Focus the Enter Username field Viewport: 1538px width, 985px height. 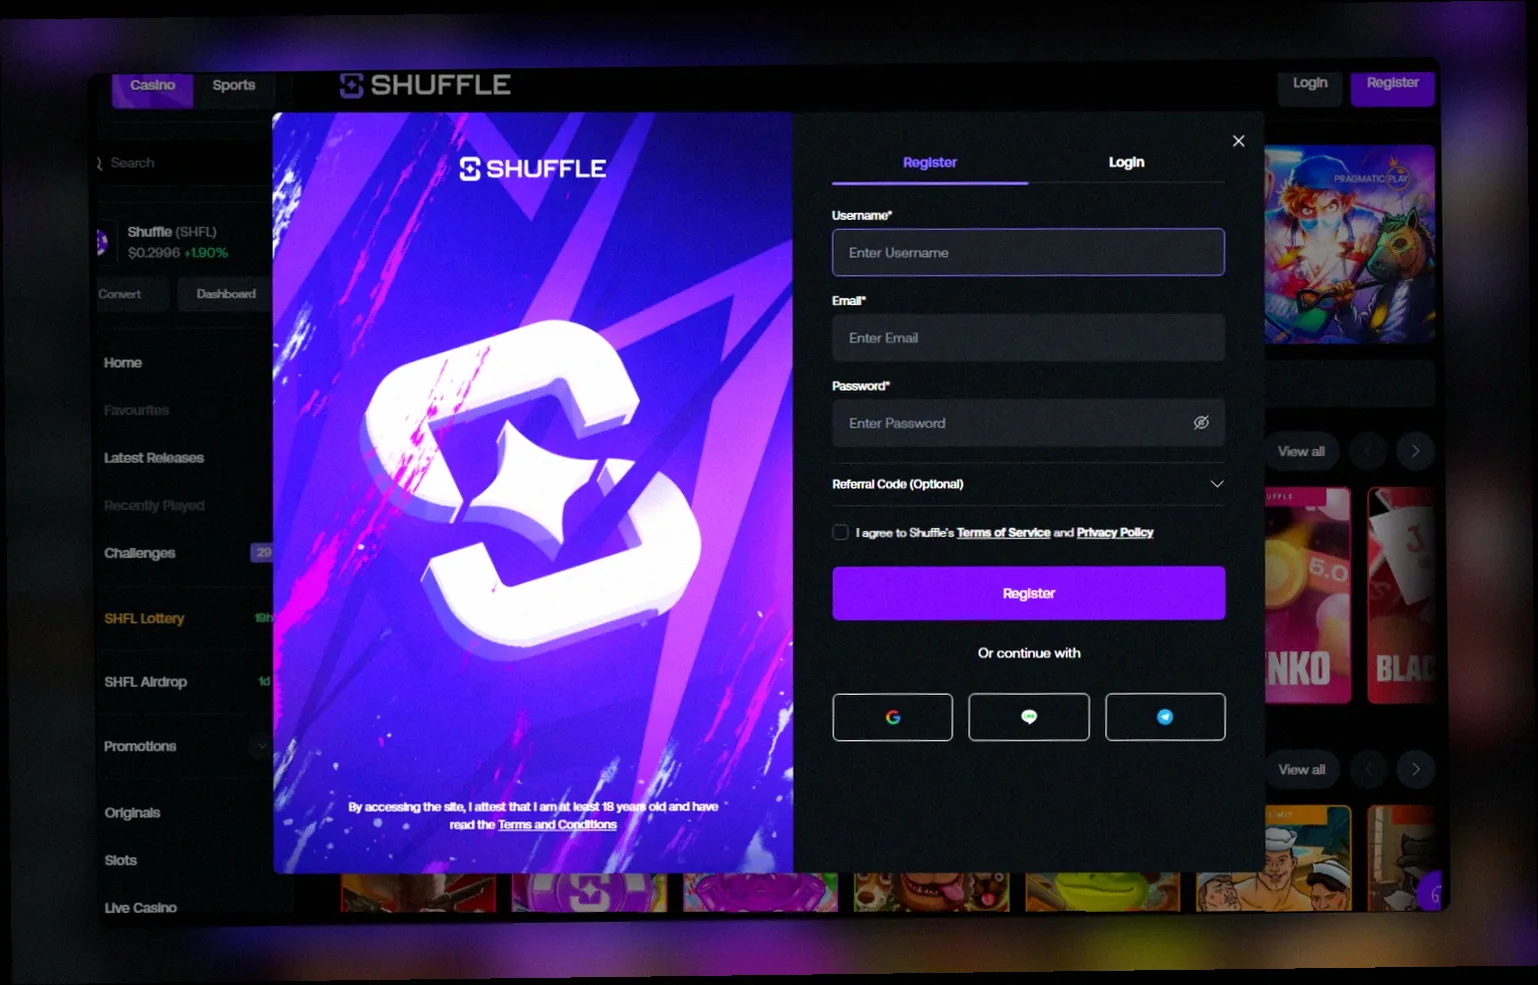pyautogui.click(x=1028, y=252)
